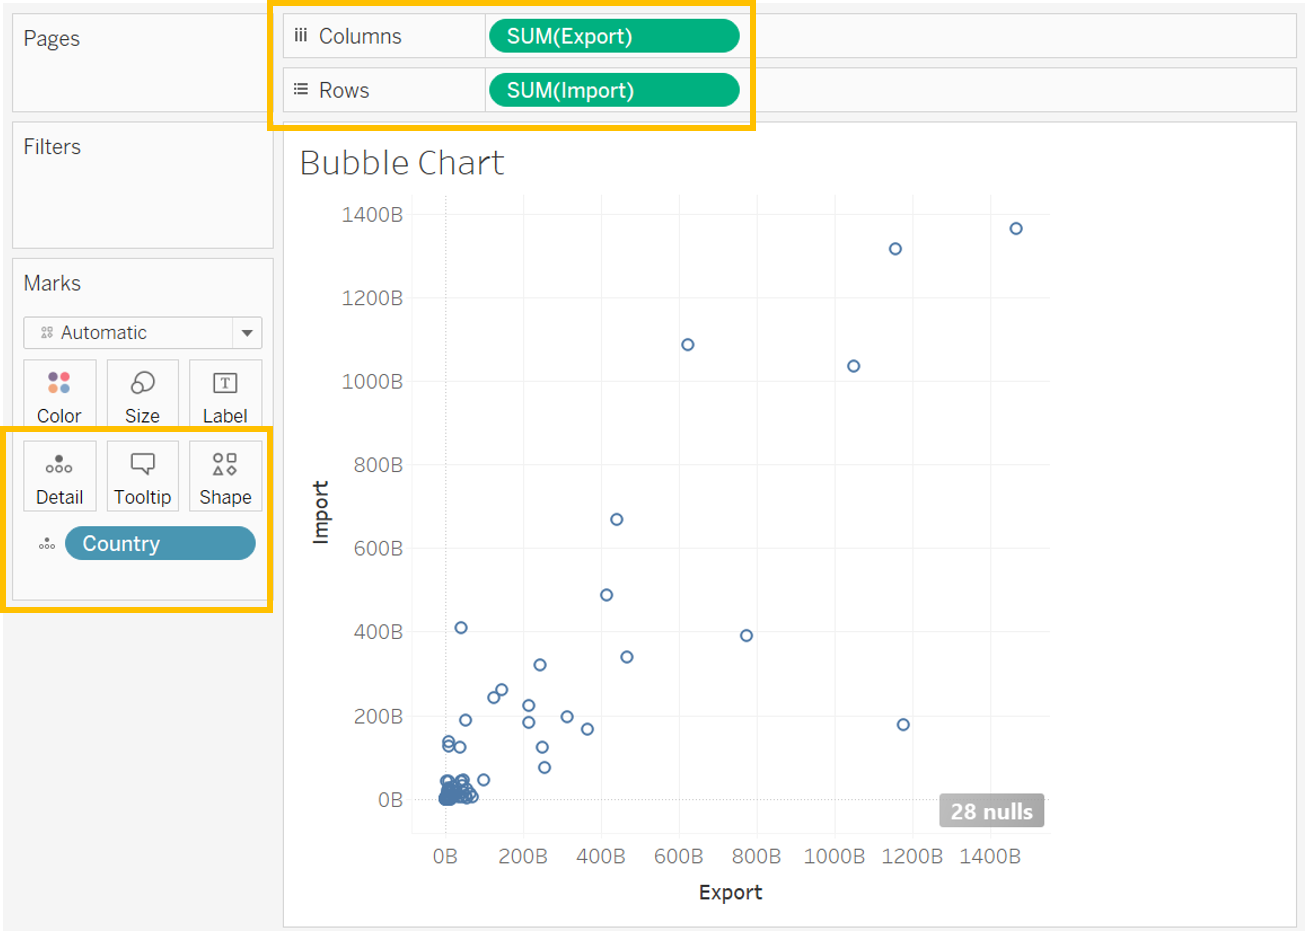Viewport: 1305px width, 931px height.
Task: Click the 28 nulls indicator
Action: point(991,811)
